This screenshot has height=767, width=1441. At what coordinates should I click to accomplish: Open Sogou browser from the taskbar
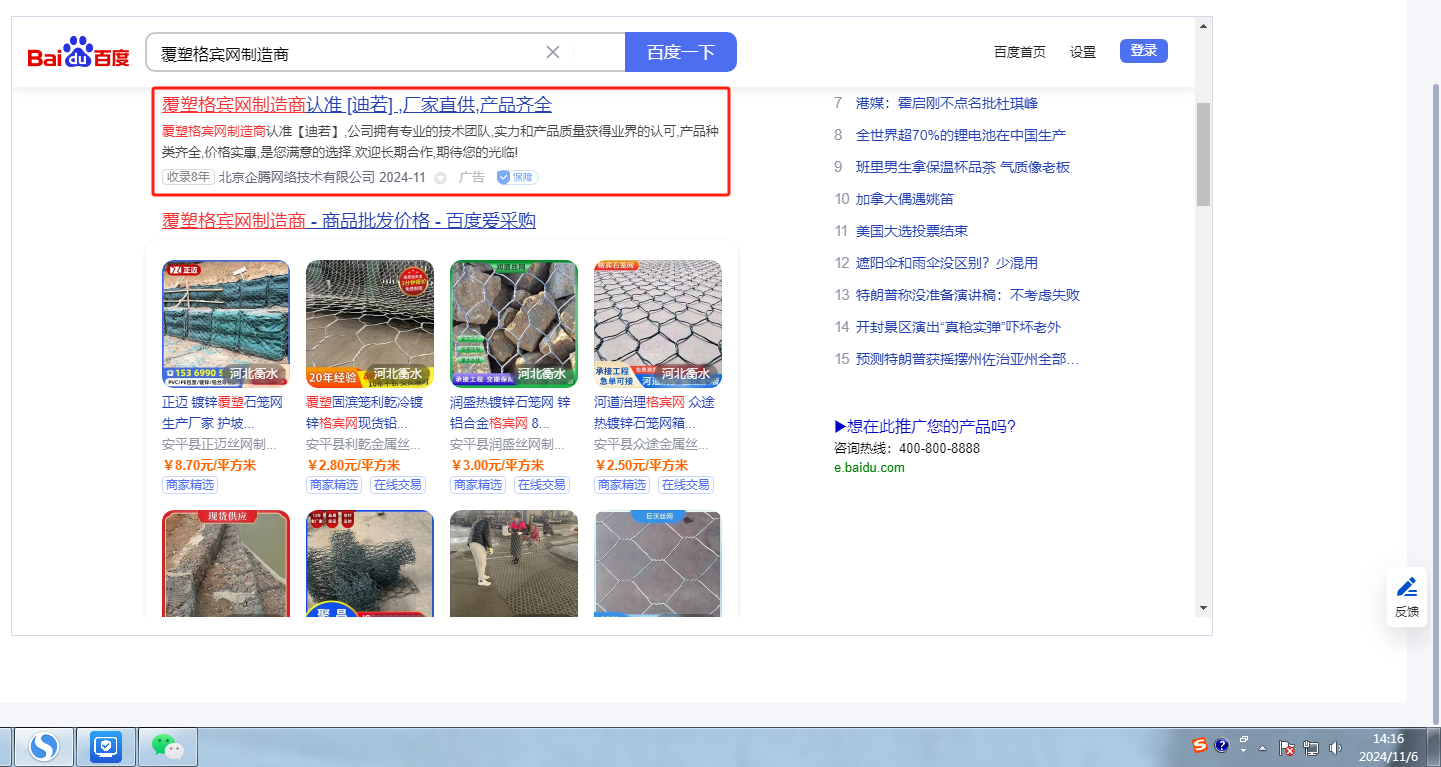[43, 746]
